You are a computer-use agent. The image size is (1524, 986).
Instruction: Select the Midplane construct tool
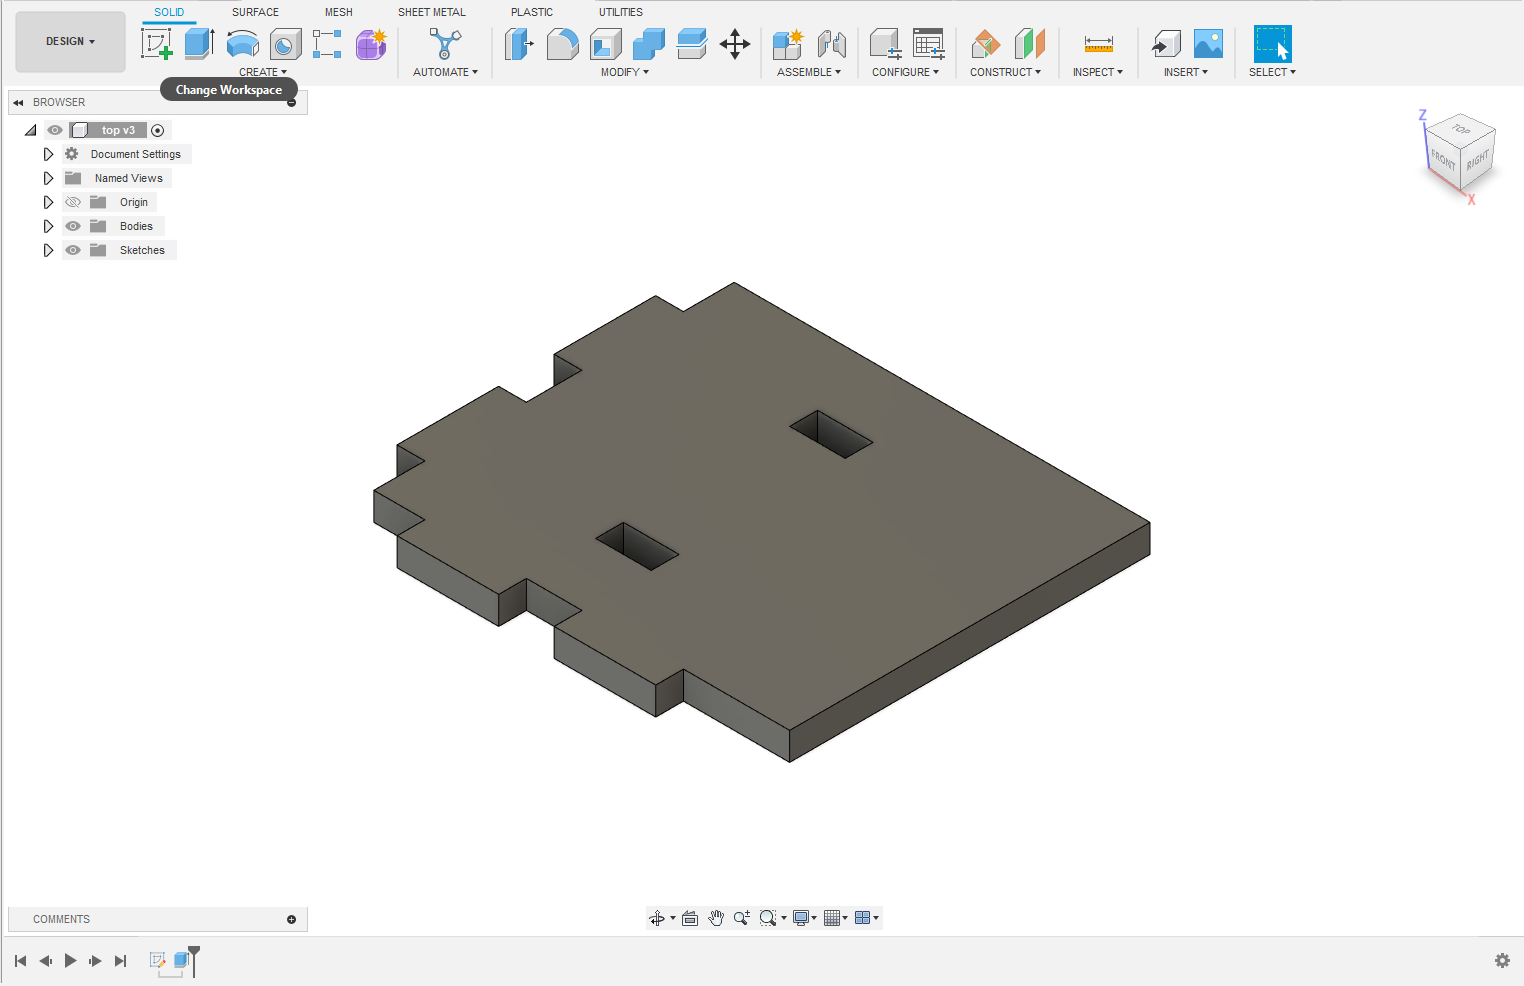click(1029, 44)
